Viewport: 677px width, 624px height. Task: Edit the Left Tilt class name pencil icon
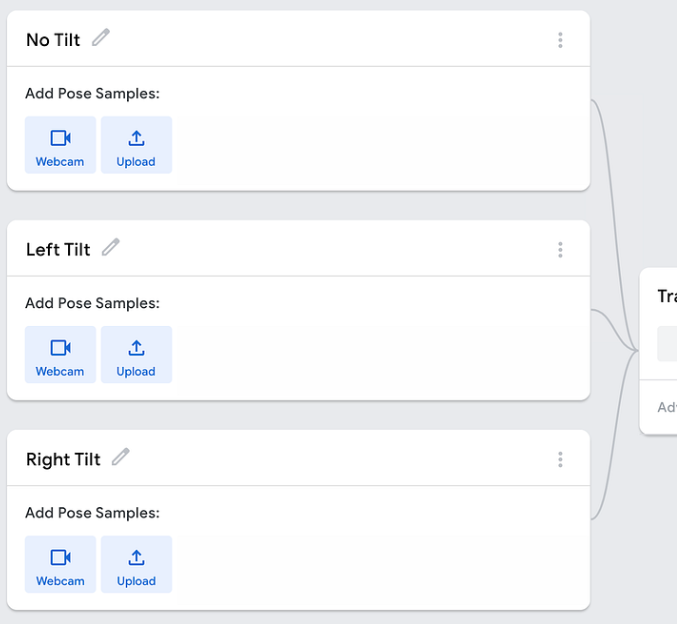111,247
